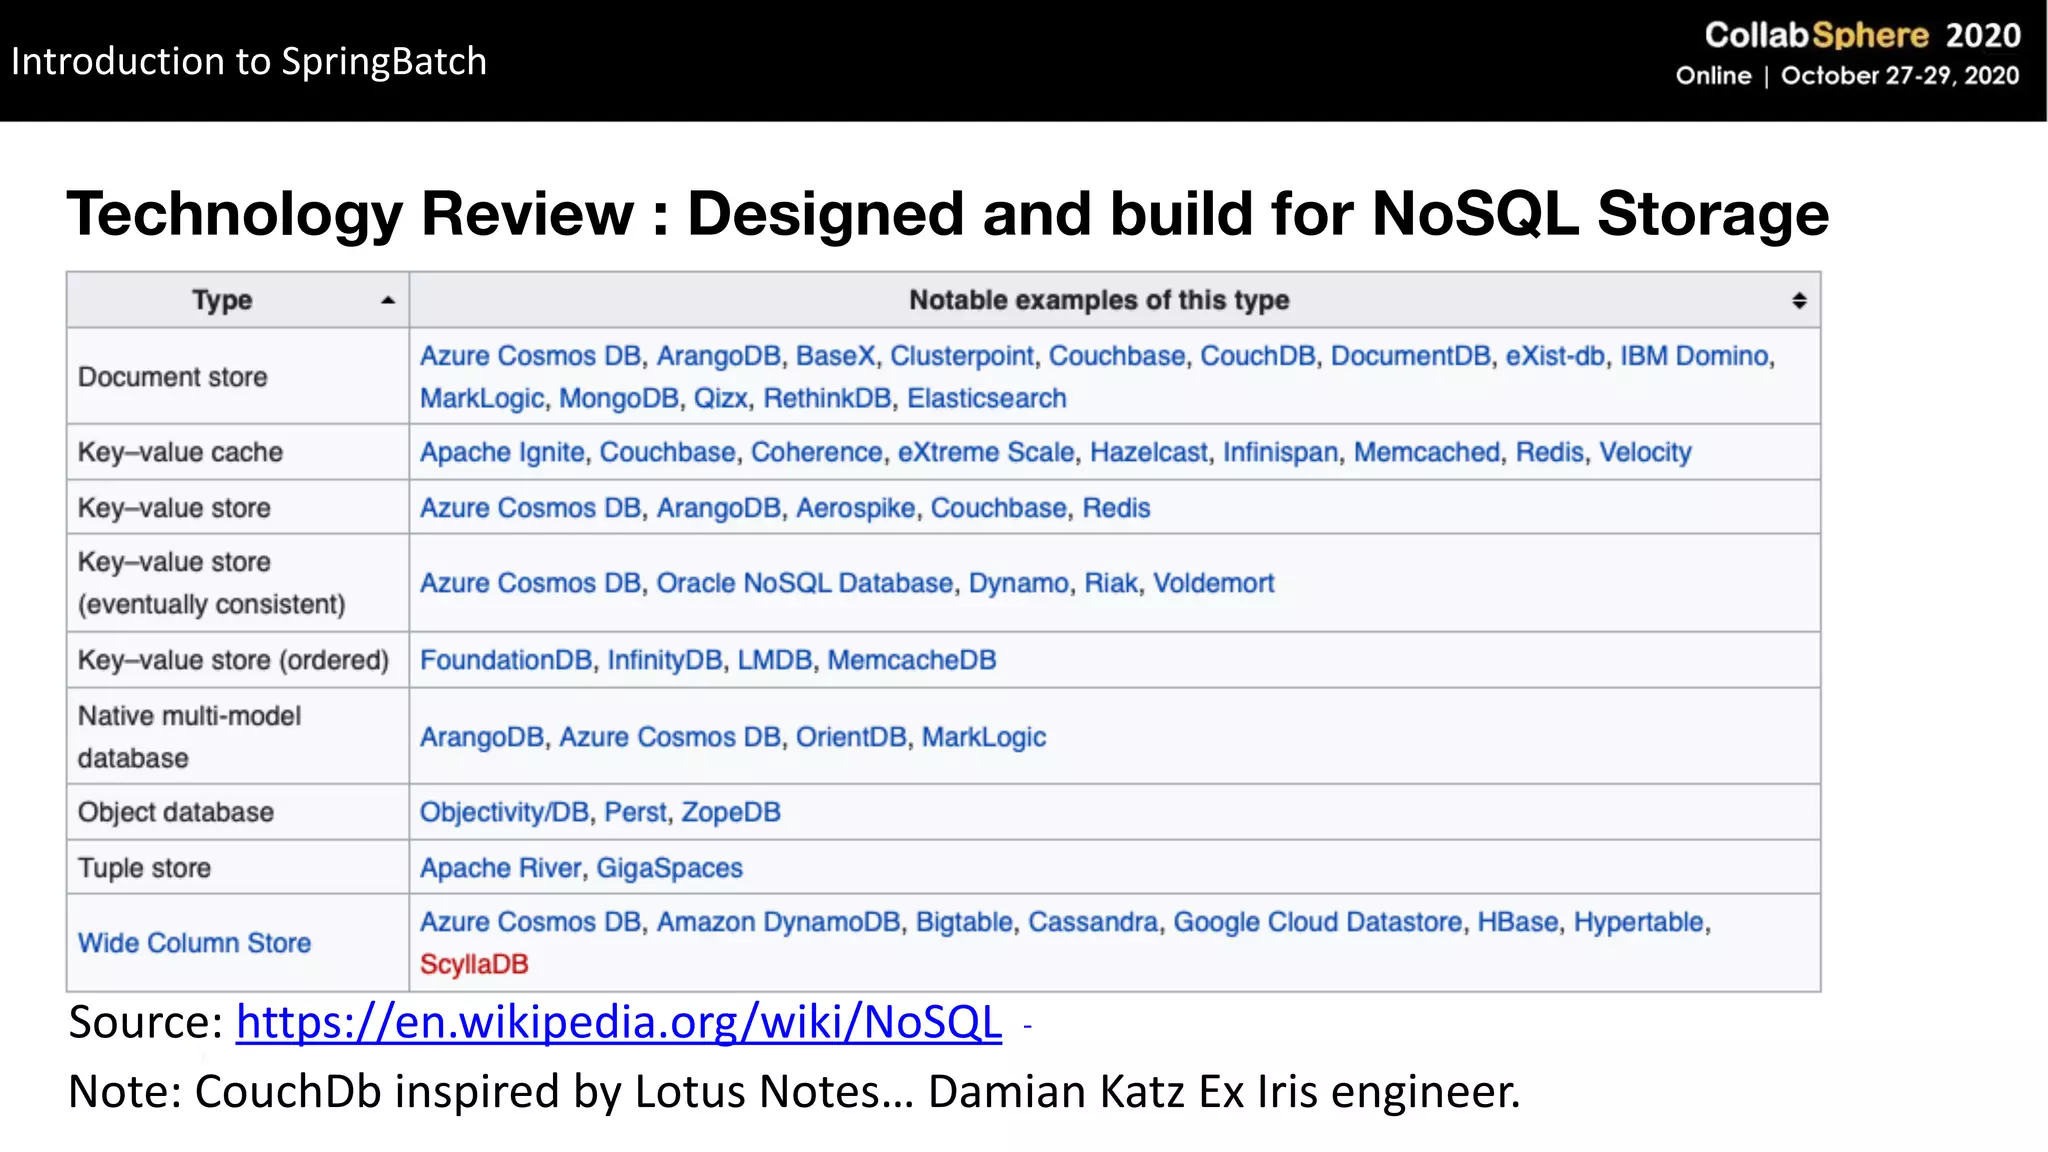
Task: Open the eXist-db link
Action: (1555, 356)
